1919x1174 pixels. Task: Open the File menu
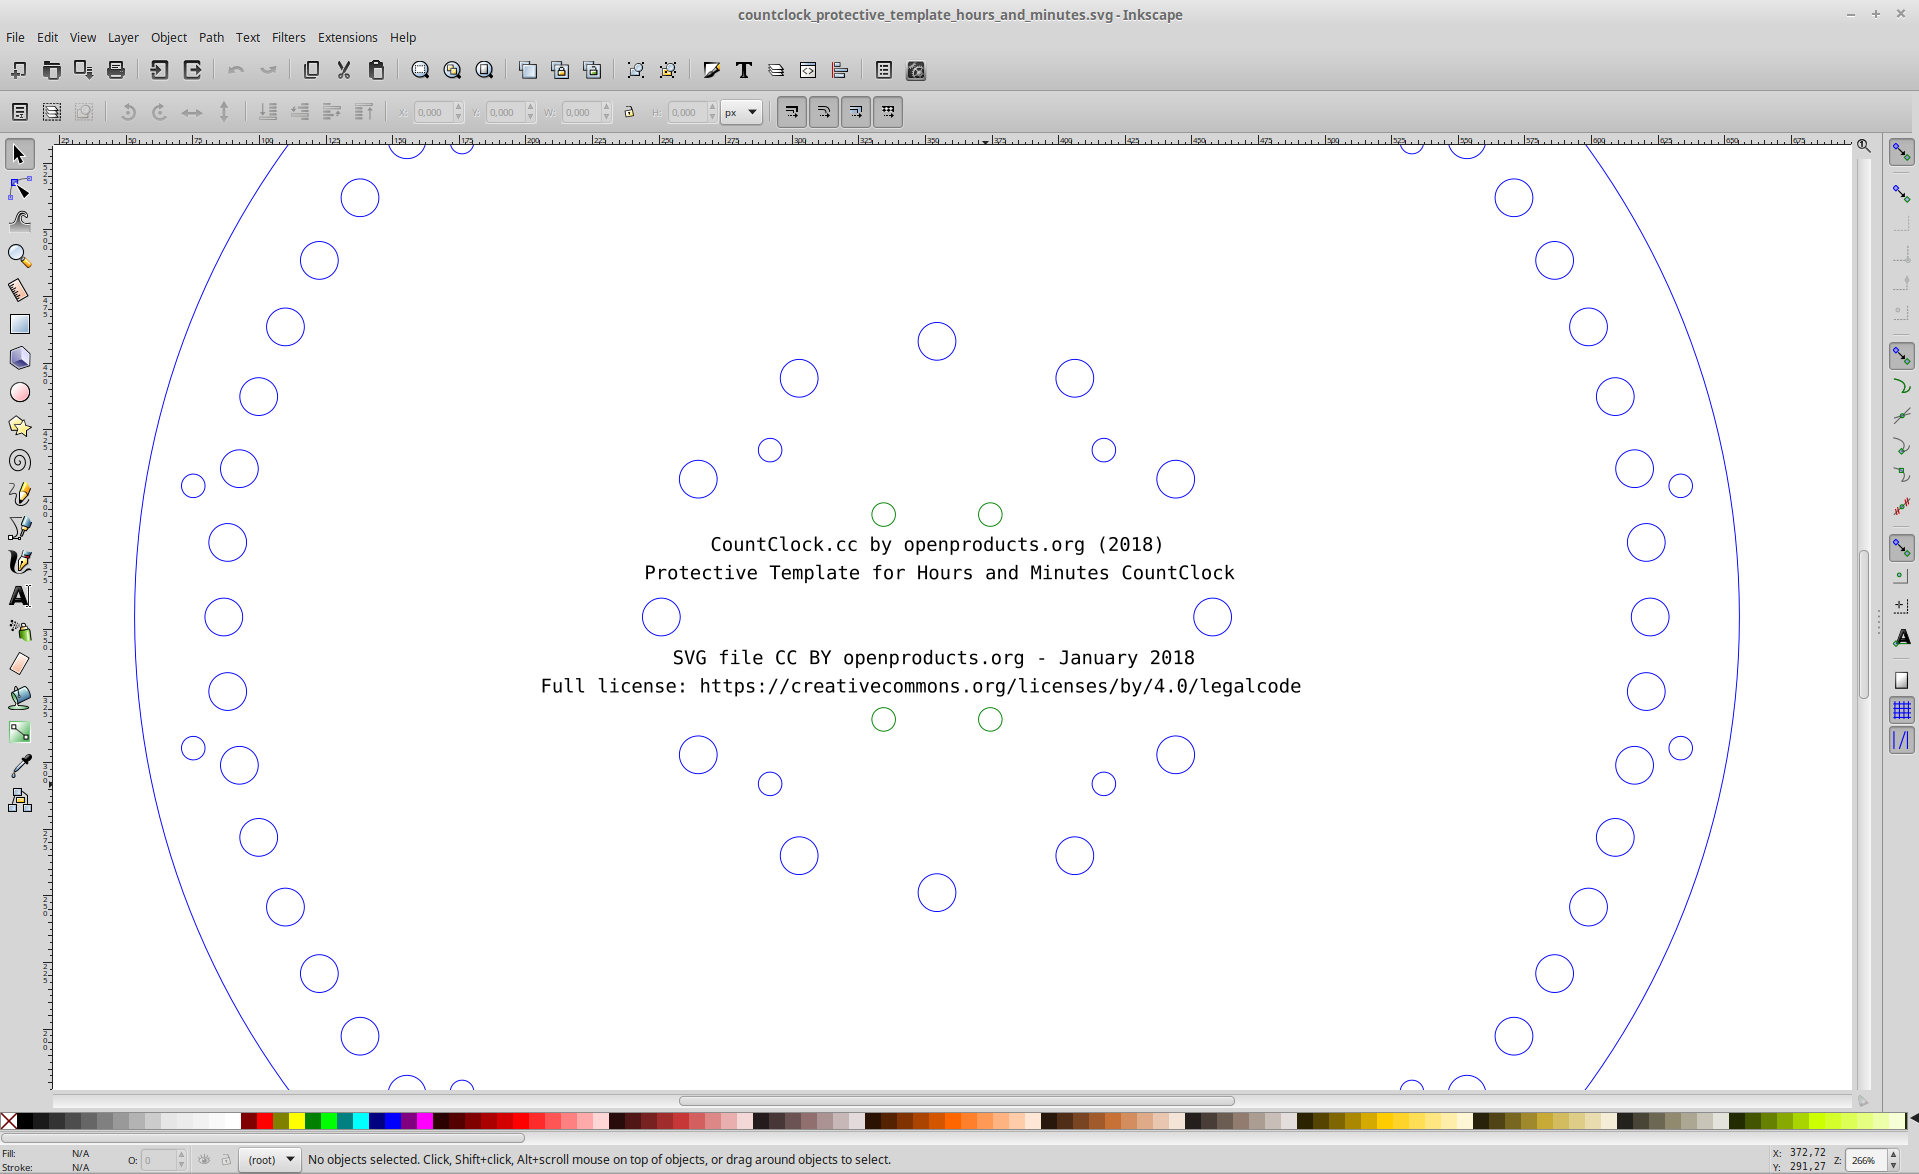click(15, 37)
